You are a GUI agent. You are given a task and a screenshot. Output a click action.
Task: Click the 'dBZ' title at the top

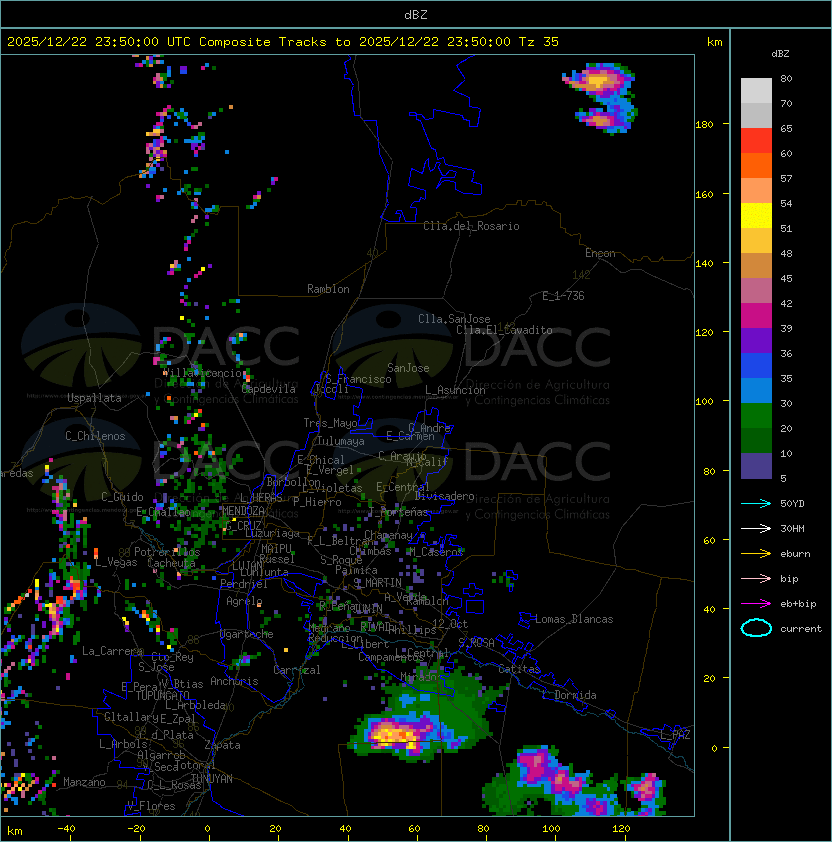(x=416, y=15)
